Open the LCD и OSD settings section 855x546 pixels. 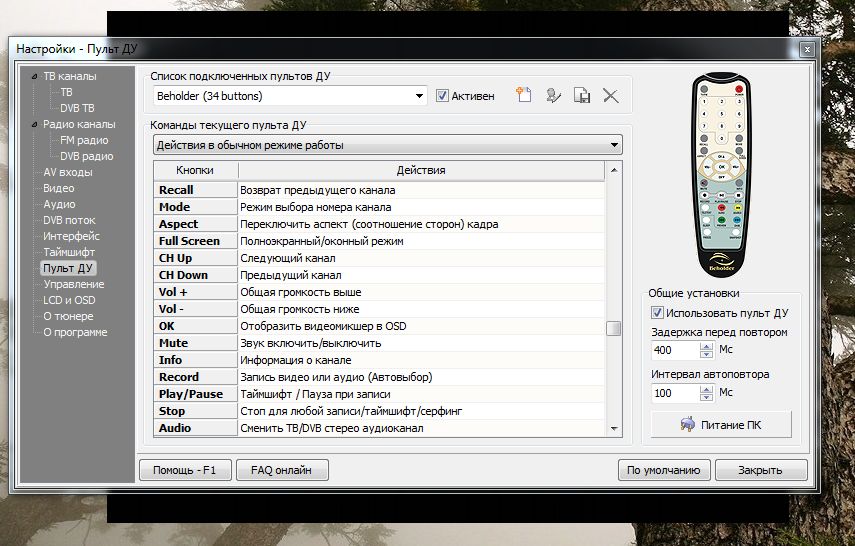69,300
